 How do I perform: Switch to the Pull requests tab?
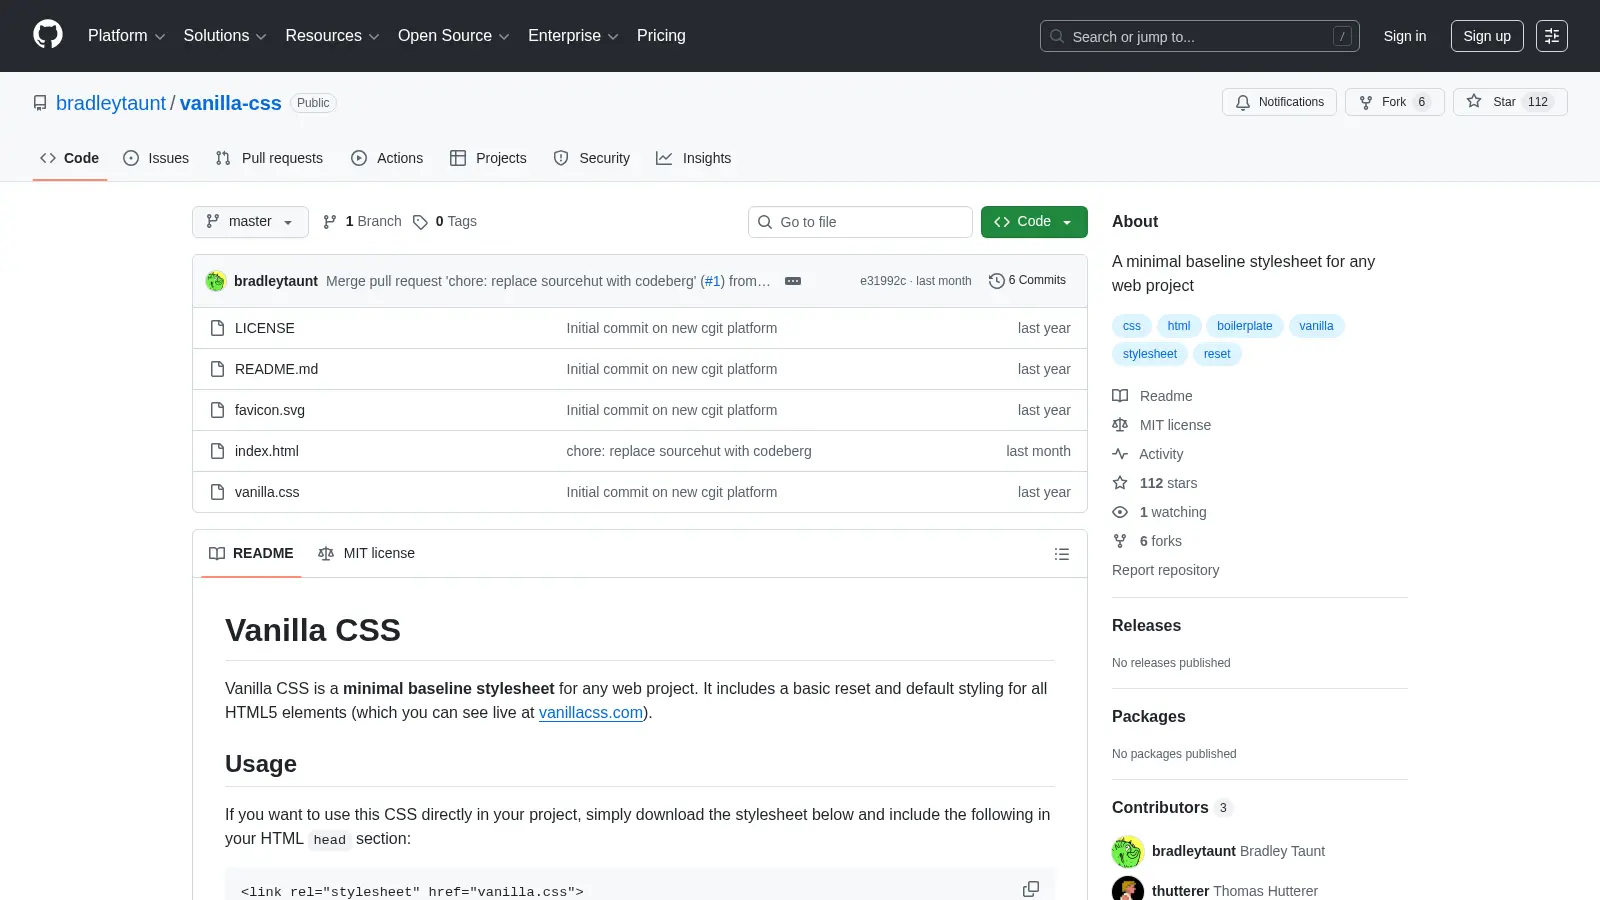[269, 158]
